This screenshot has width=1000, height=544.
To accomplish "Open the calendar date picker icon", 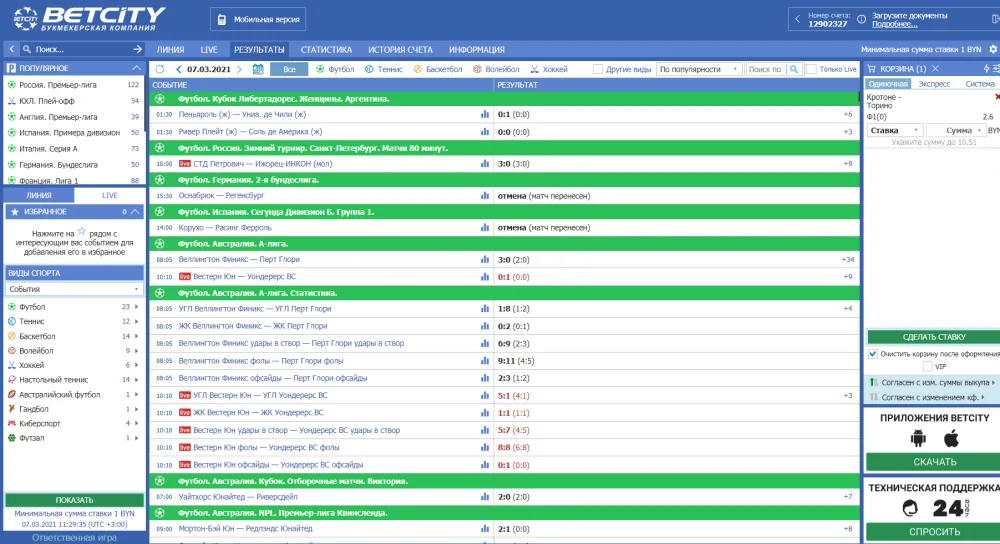I will 258,69.
